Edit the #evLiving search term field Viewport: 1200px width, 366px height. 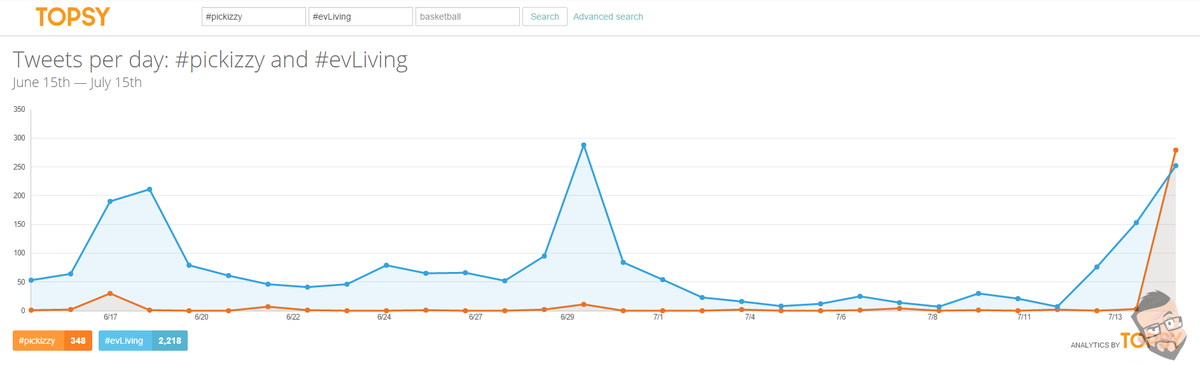[360, 17]
